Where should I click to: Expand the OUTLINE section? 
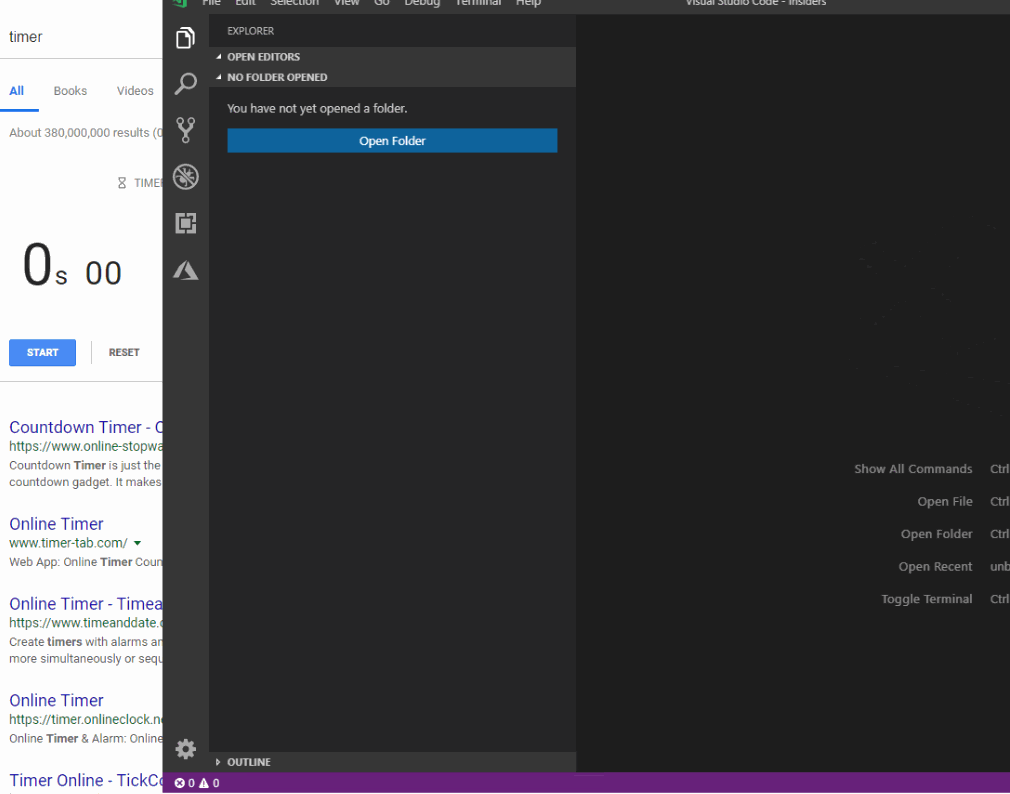392,762
